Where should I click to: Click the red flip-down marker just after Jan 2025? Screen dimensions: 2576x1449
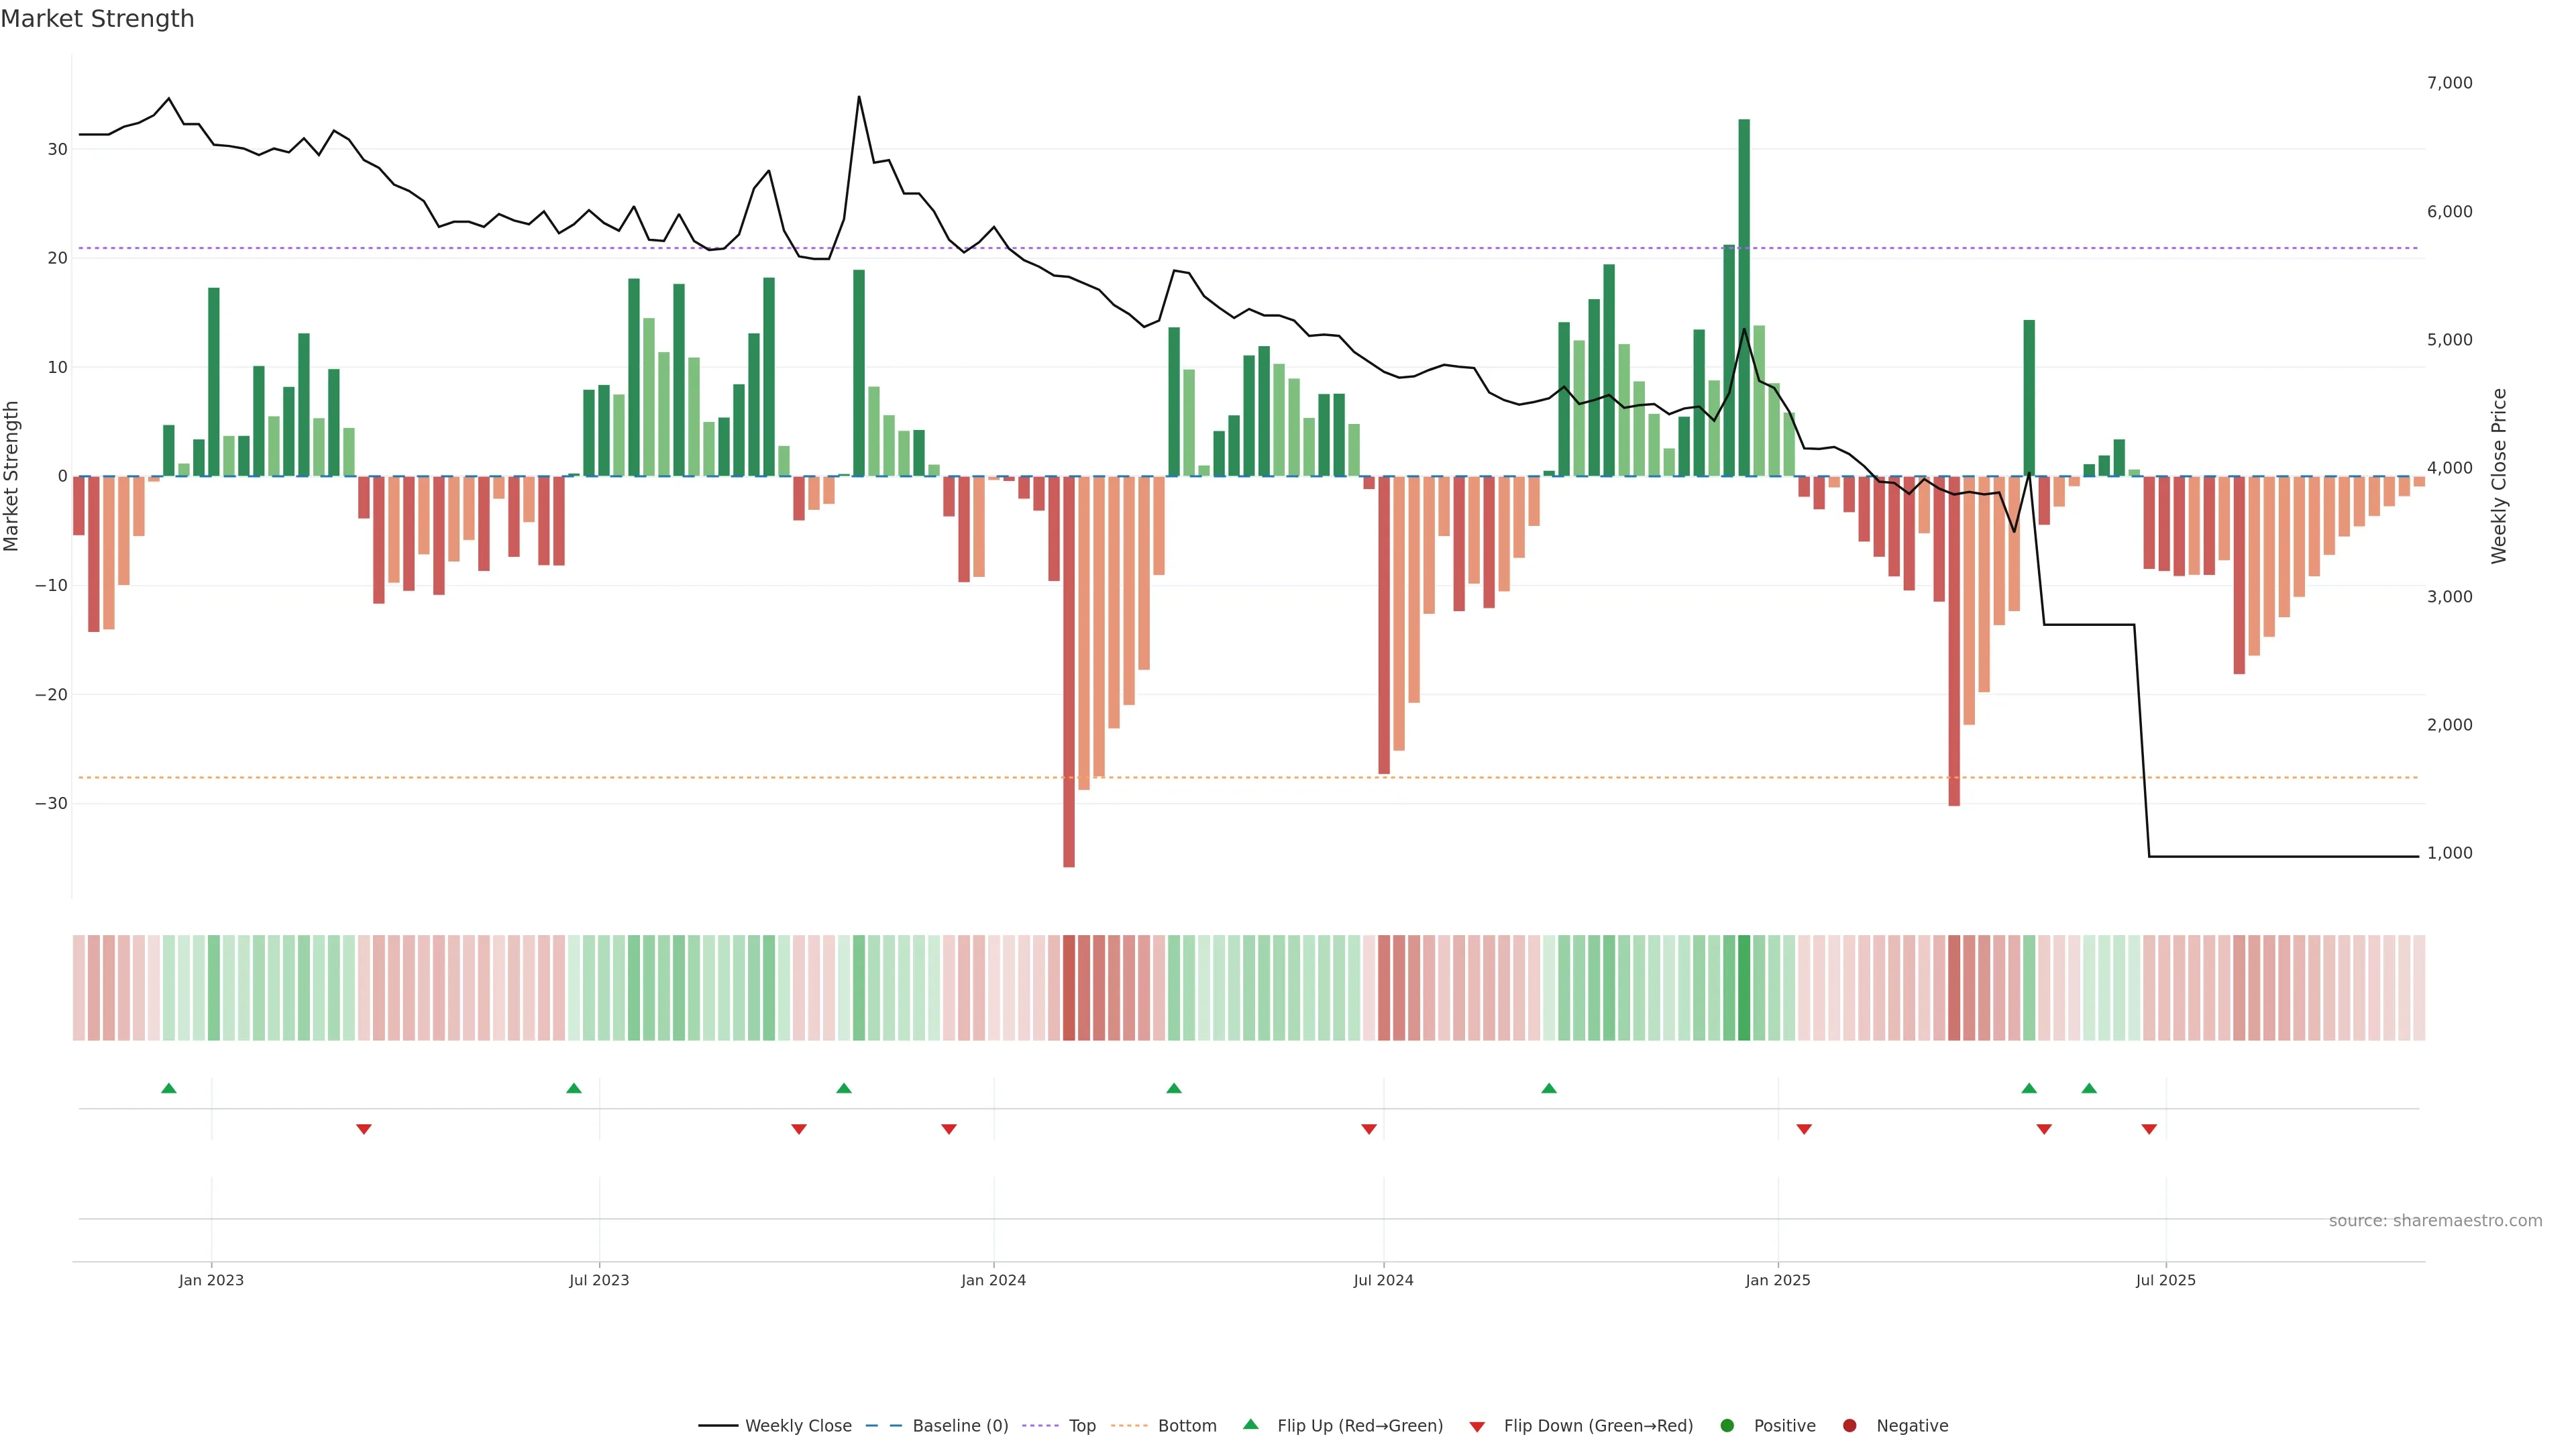point(1804,1129)
